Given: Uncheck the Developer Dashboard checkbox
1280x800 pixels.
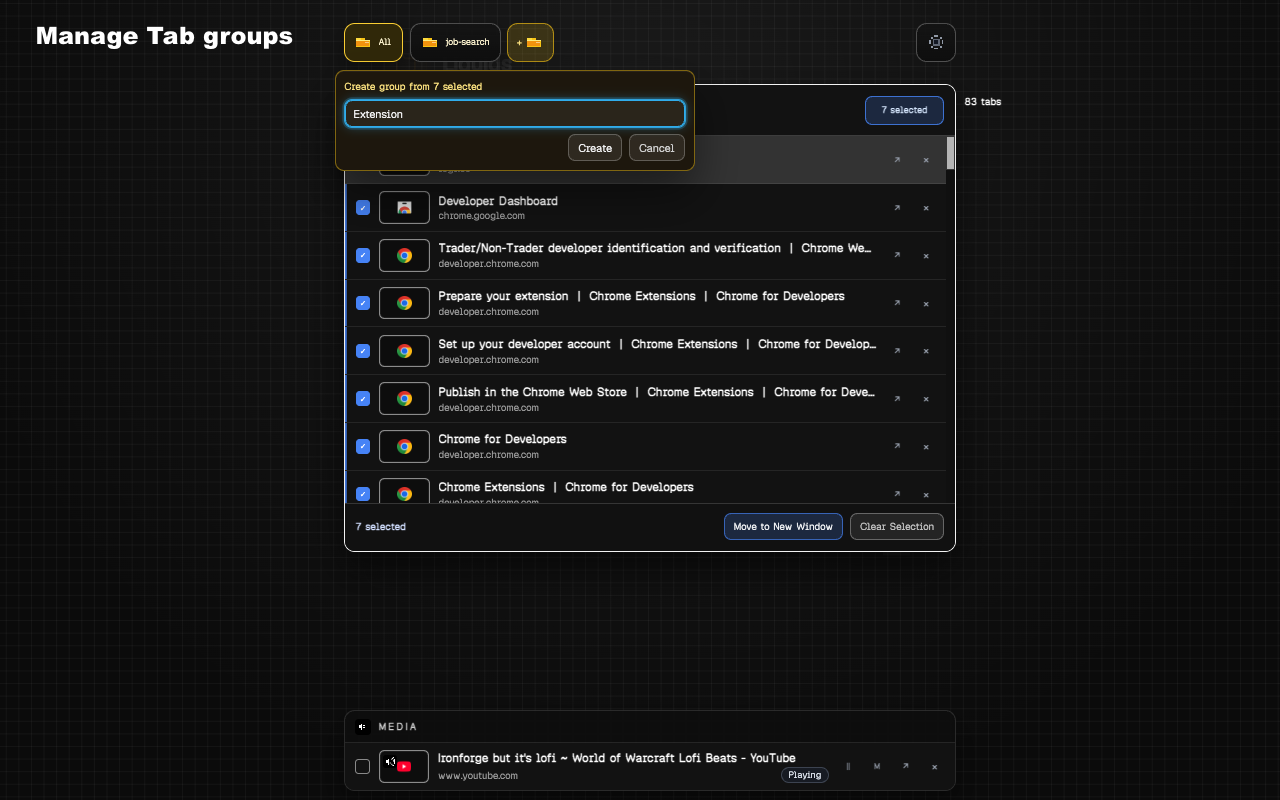Looking at the screenshot, I should tap(363, 208).
